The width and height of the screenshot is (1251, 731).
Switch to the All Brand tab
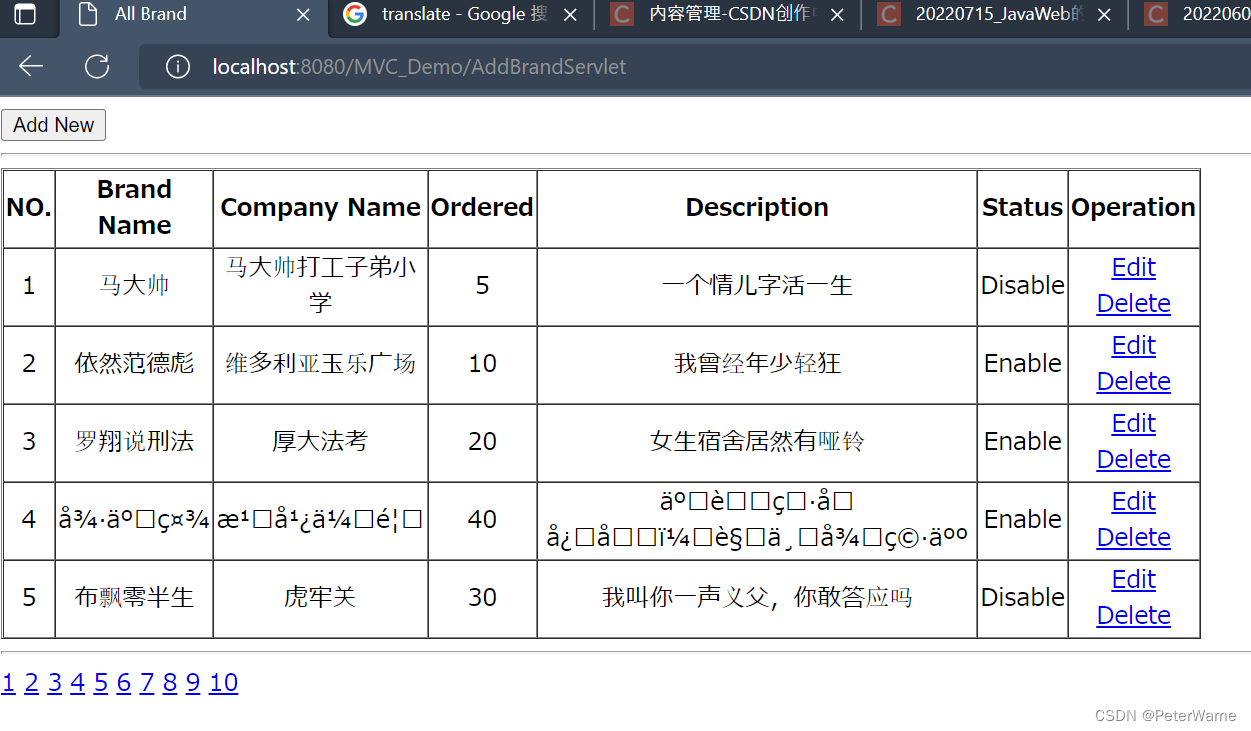(x=193, y=15)
